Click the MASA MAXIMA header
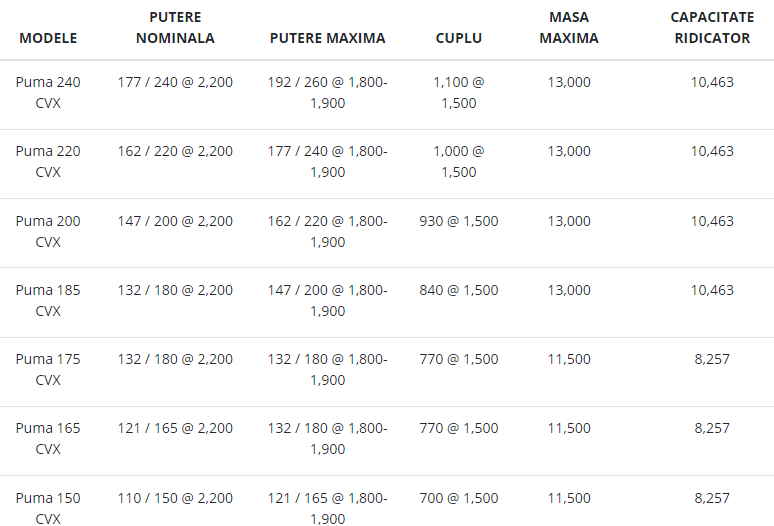The height and width of the screenshot is (526, 774). pos(569,28)
